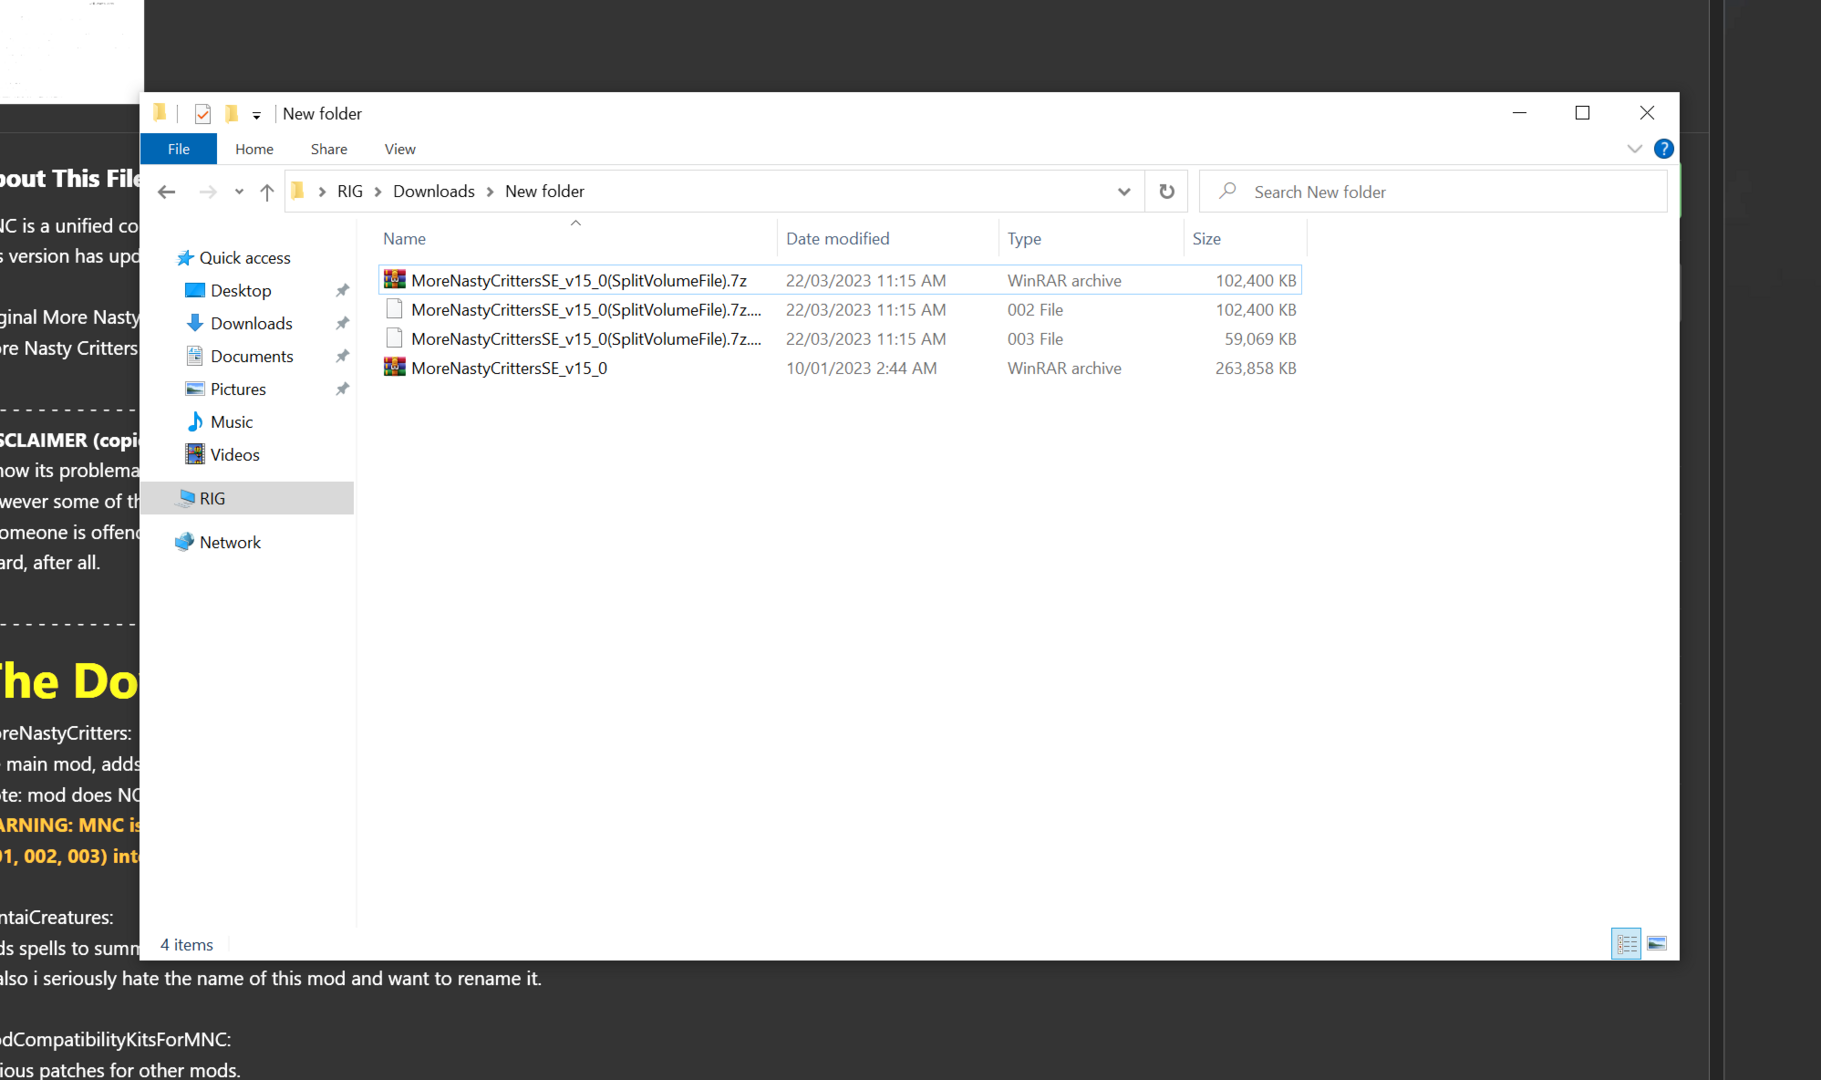Open Downloads in navigation pane

tap(252, 324)
